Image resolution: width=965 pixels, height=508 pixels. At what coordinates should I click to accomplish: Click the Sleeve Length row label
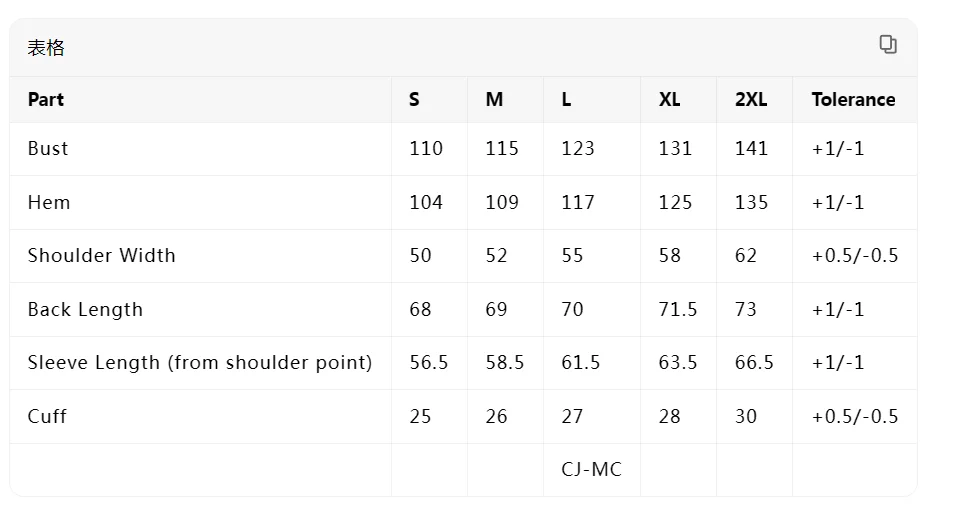coord(200,363)
